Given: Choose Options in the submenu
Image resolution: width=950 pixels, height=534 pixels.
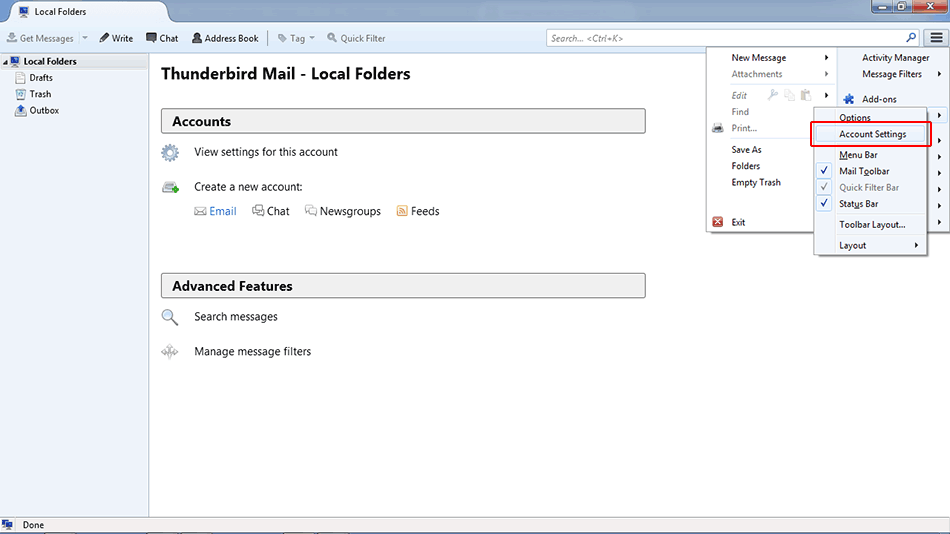Looking at the screenshot, I should coord(854,118).
